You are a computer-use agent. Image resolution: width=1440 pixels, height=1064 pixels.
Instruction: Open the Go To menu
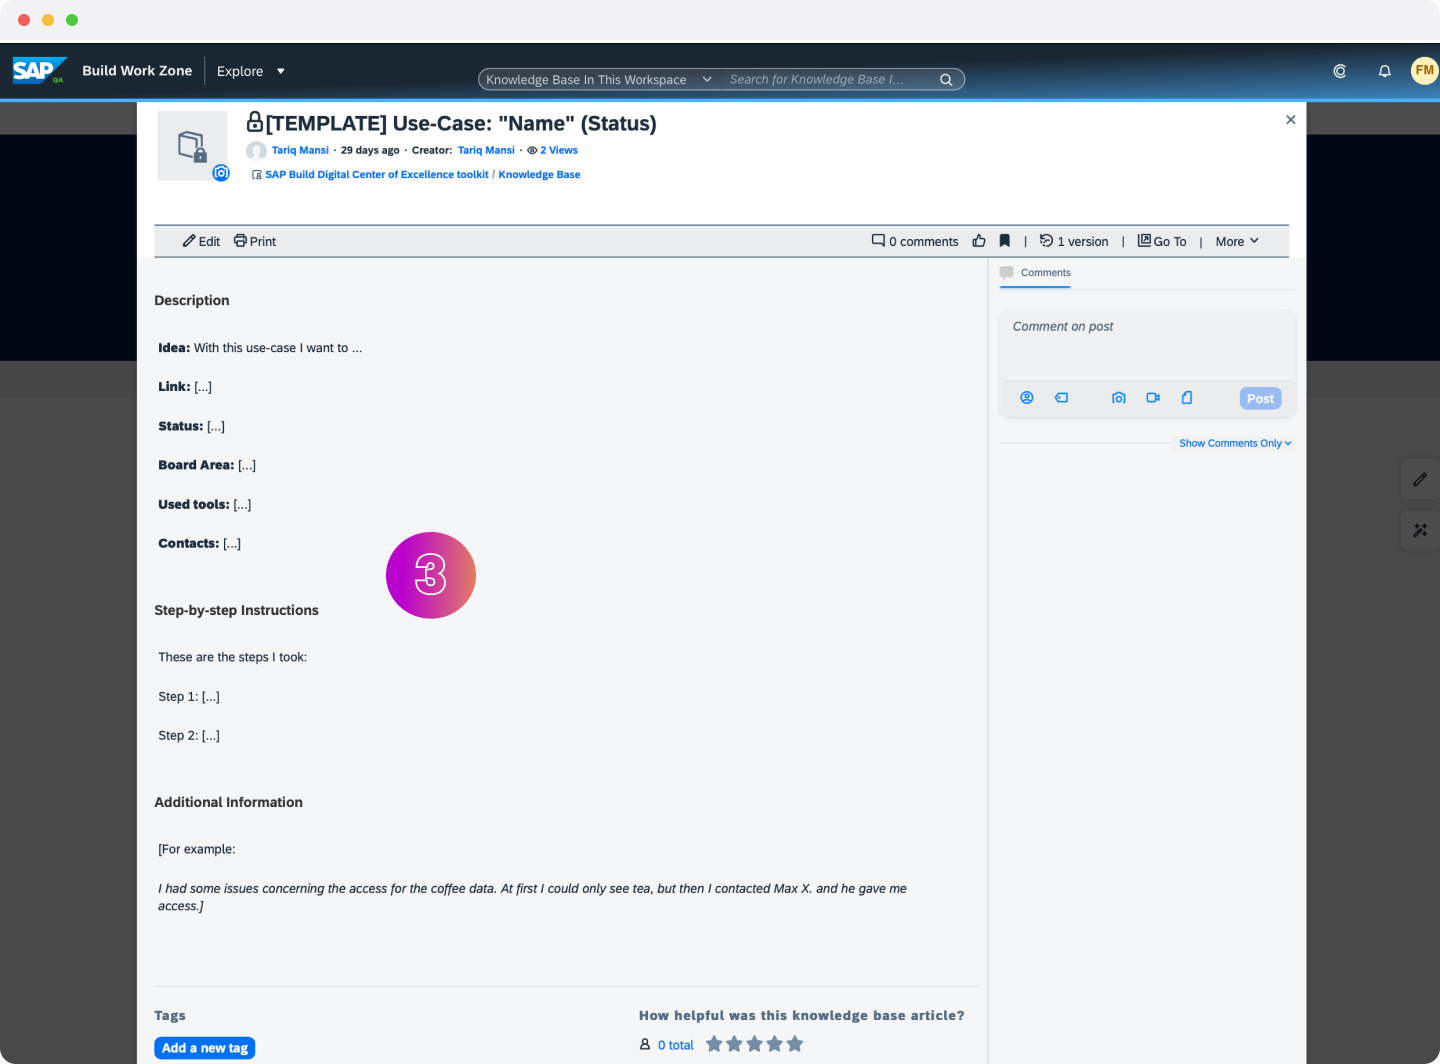pyautogui.click(x=1162, y=241)
